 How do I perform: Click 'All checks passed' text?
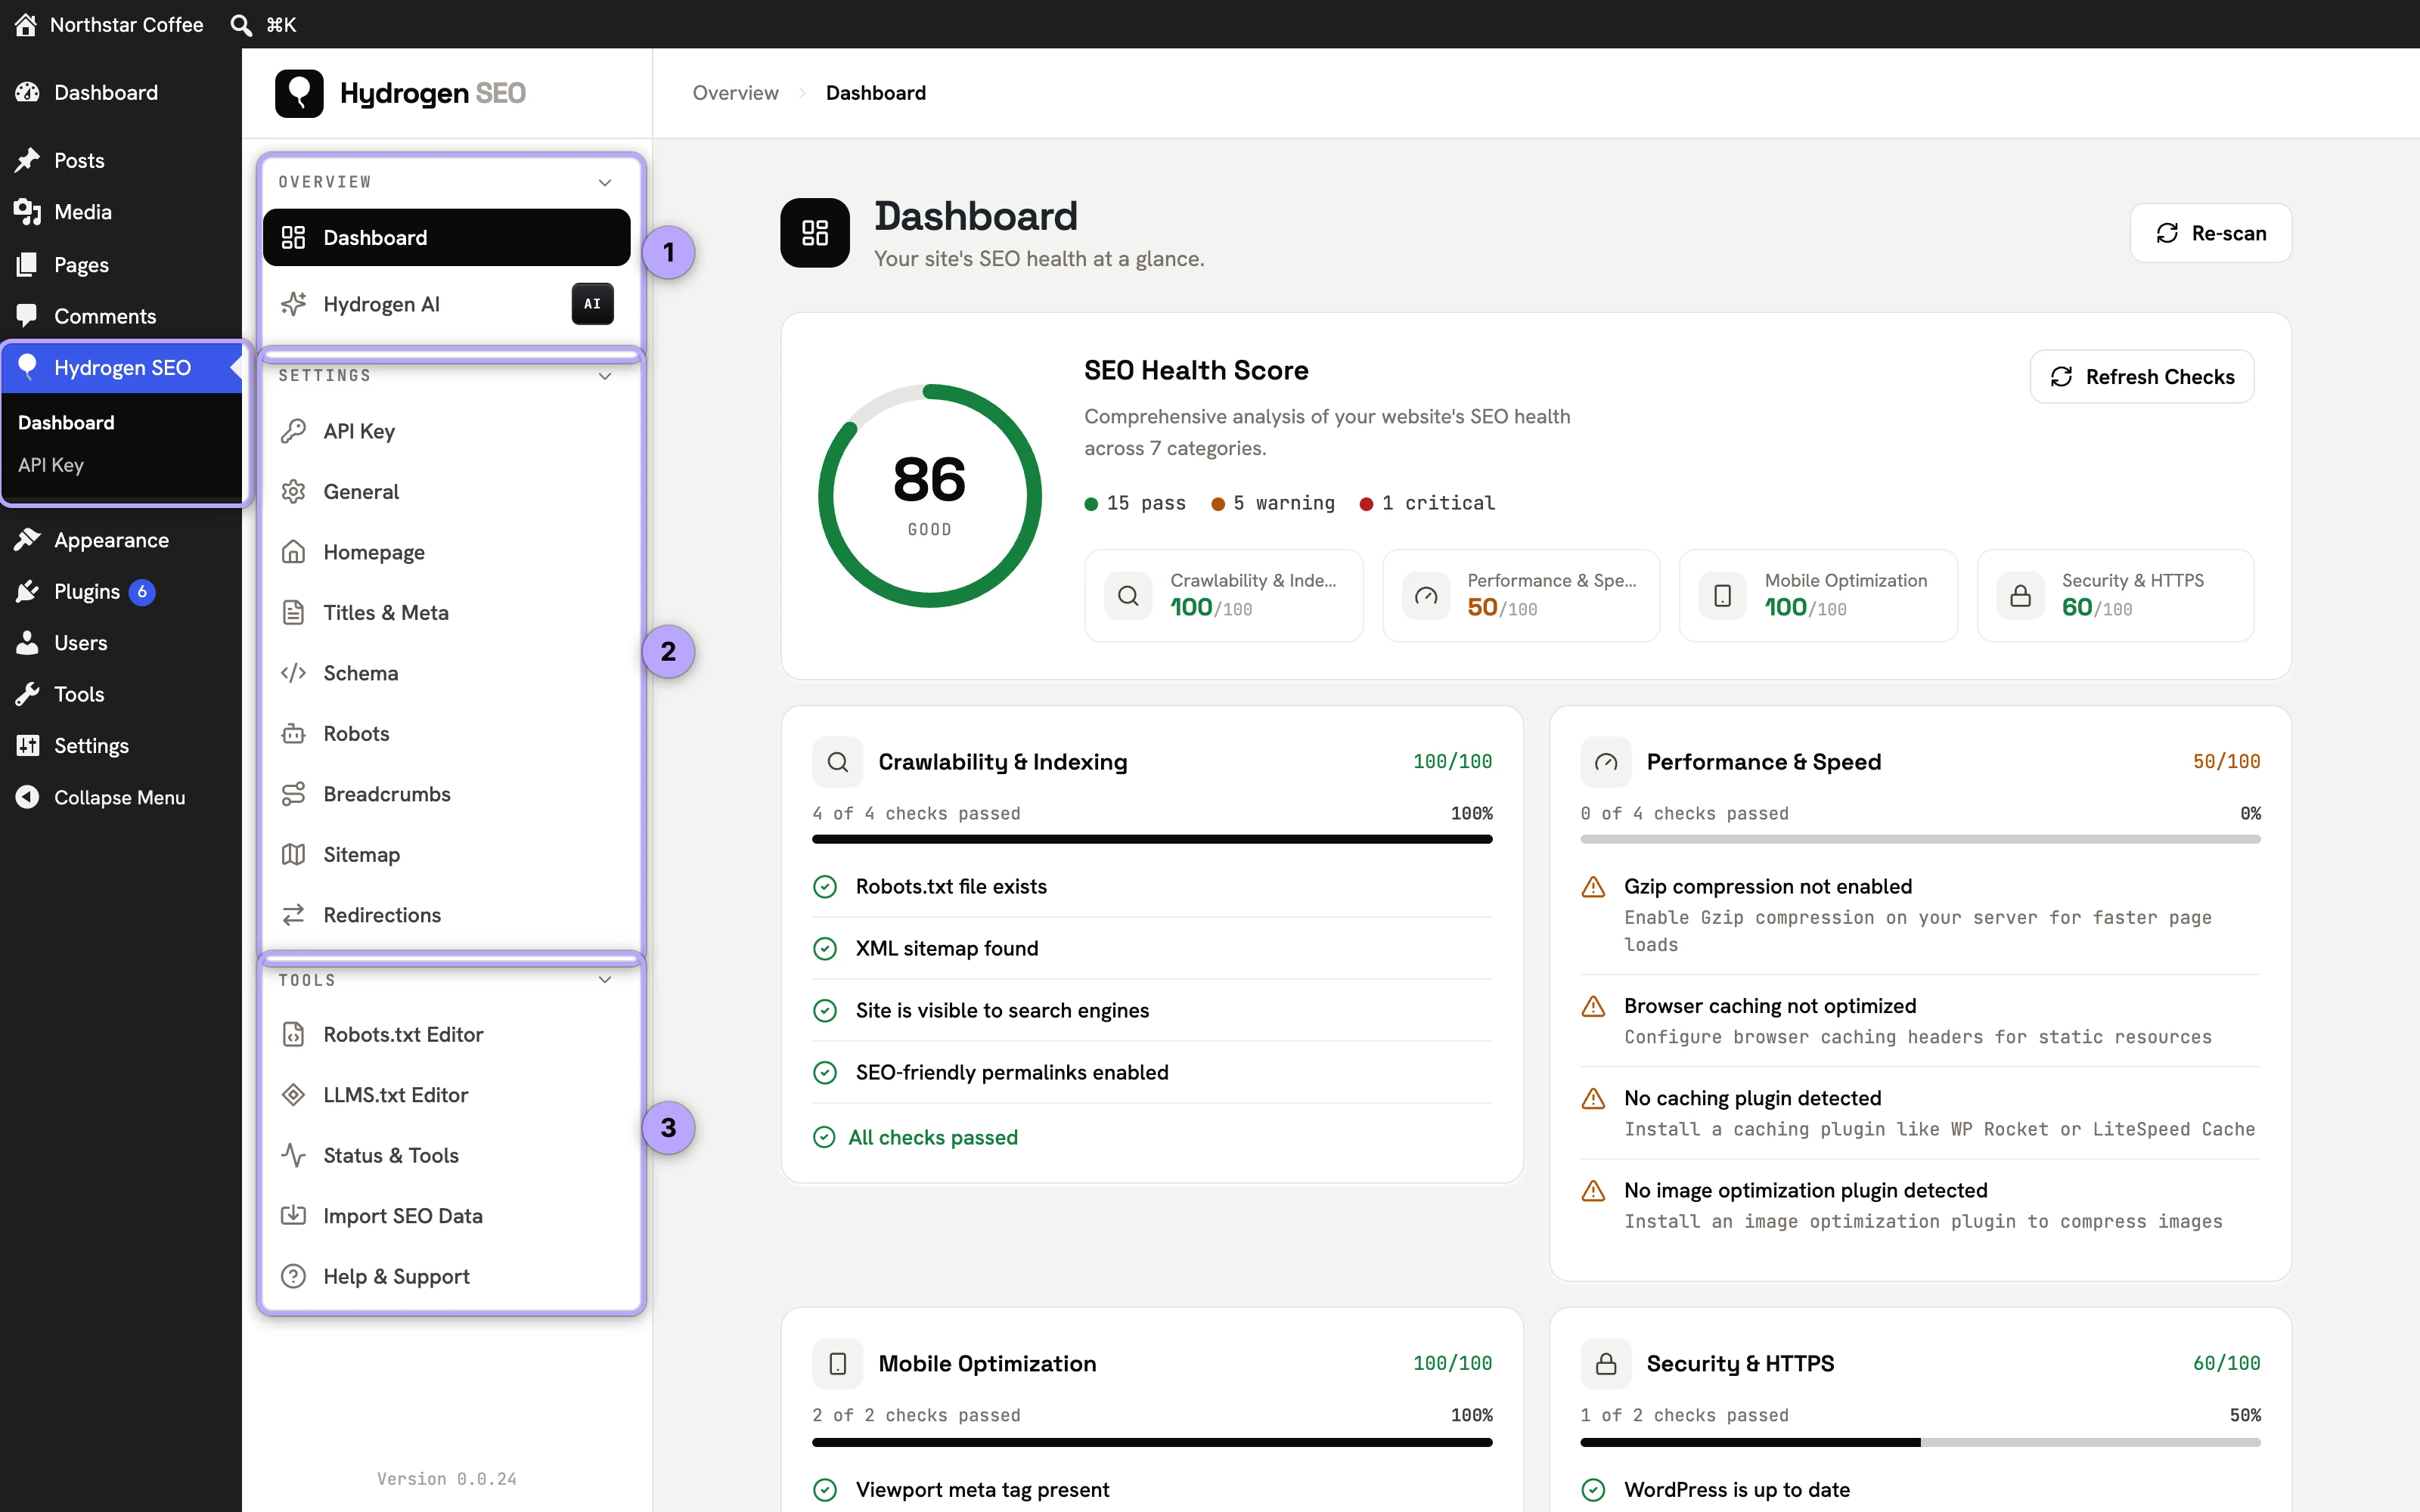coord(933,1137)
